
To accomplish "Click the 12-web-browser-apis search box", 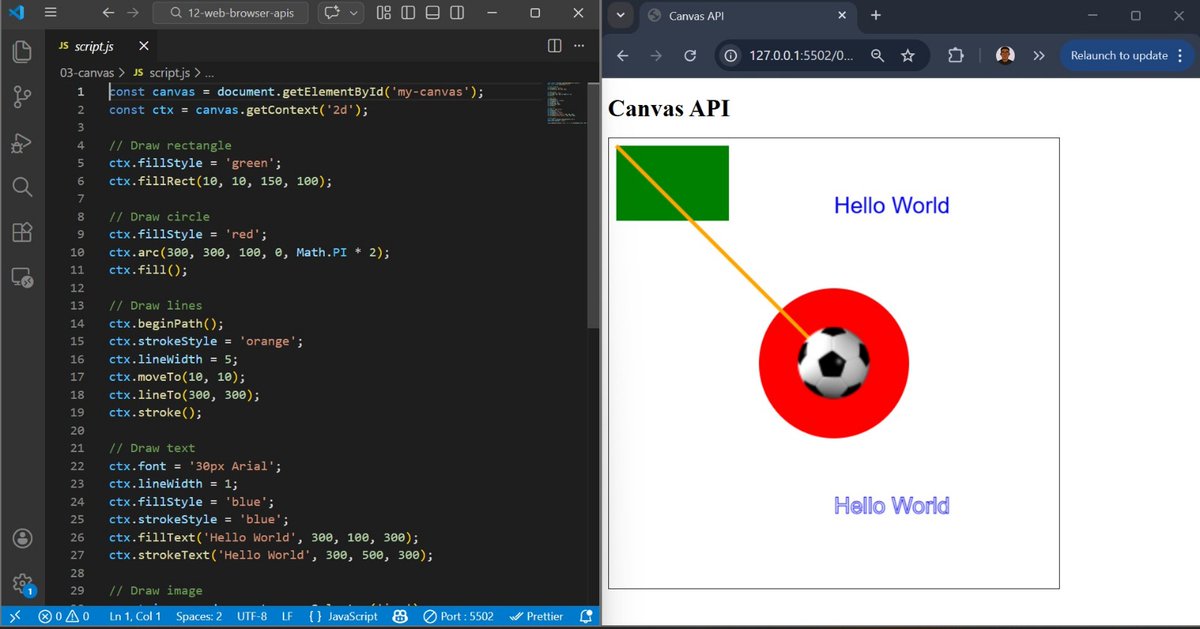I will click(x=231, y=13).
